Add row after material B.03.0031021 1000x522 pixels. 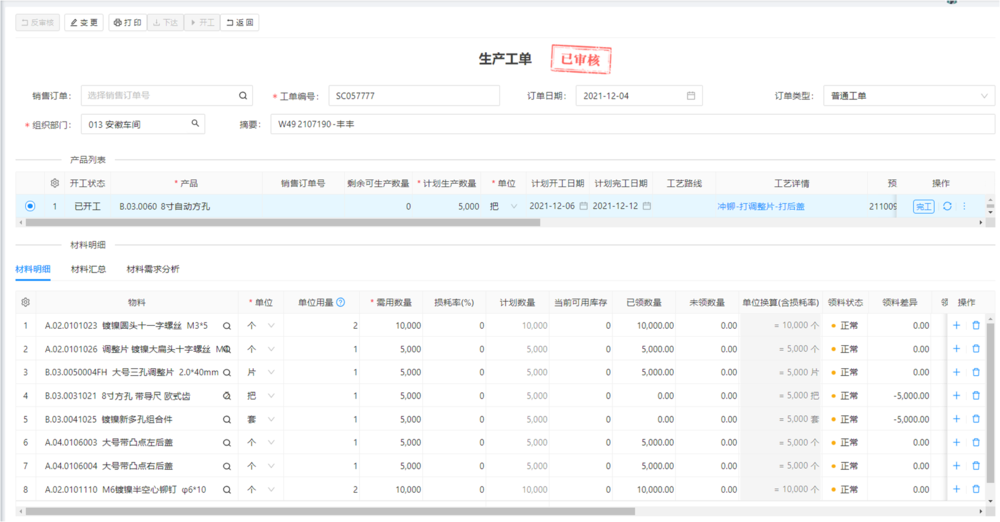[x=956, y=396]
